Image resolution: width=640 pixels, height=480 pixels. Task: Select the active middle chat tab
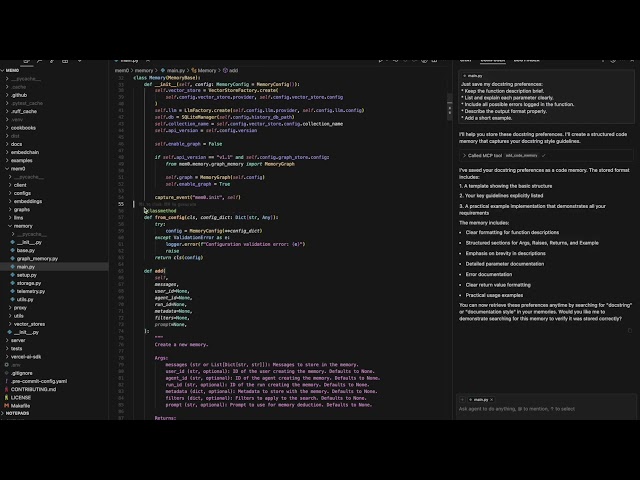pyautogui.click(x=493, y=60)
